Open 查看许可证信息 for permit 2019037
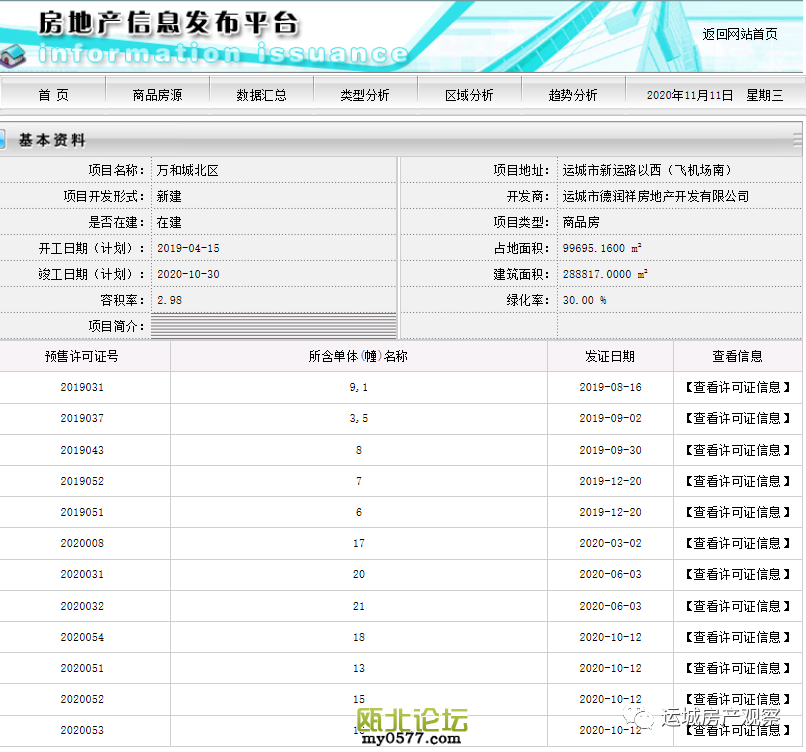Viewport: 806px width, 752px height. click(x=738, y=418)
